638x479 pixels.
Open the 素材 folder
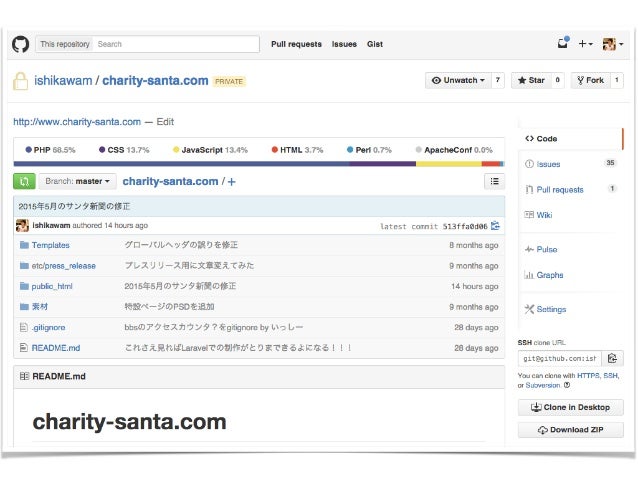(39, 306)
